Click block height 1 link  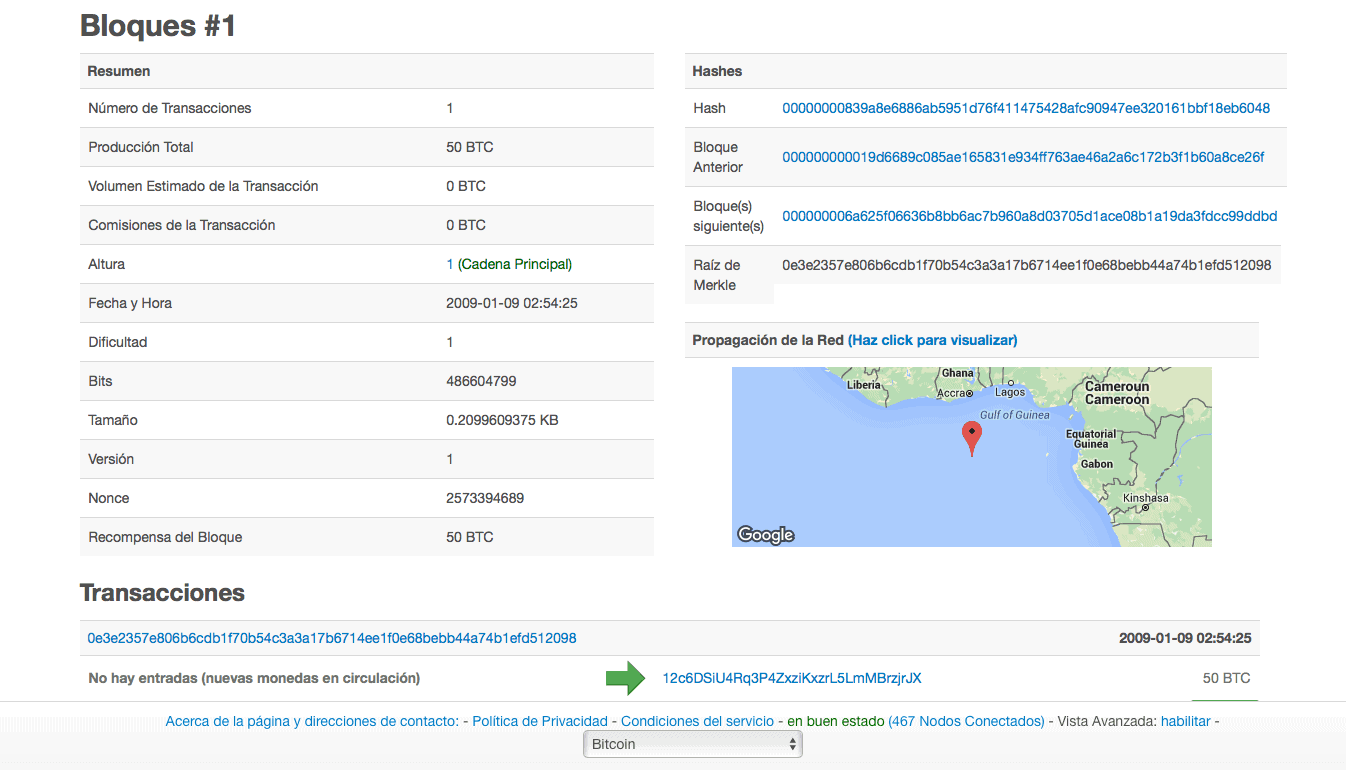click(x=450, y=264)
